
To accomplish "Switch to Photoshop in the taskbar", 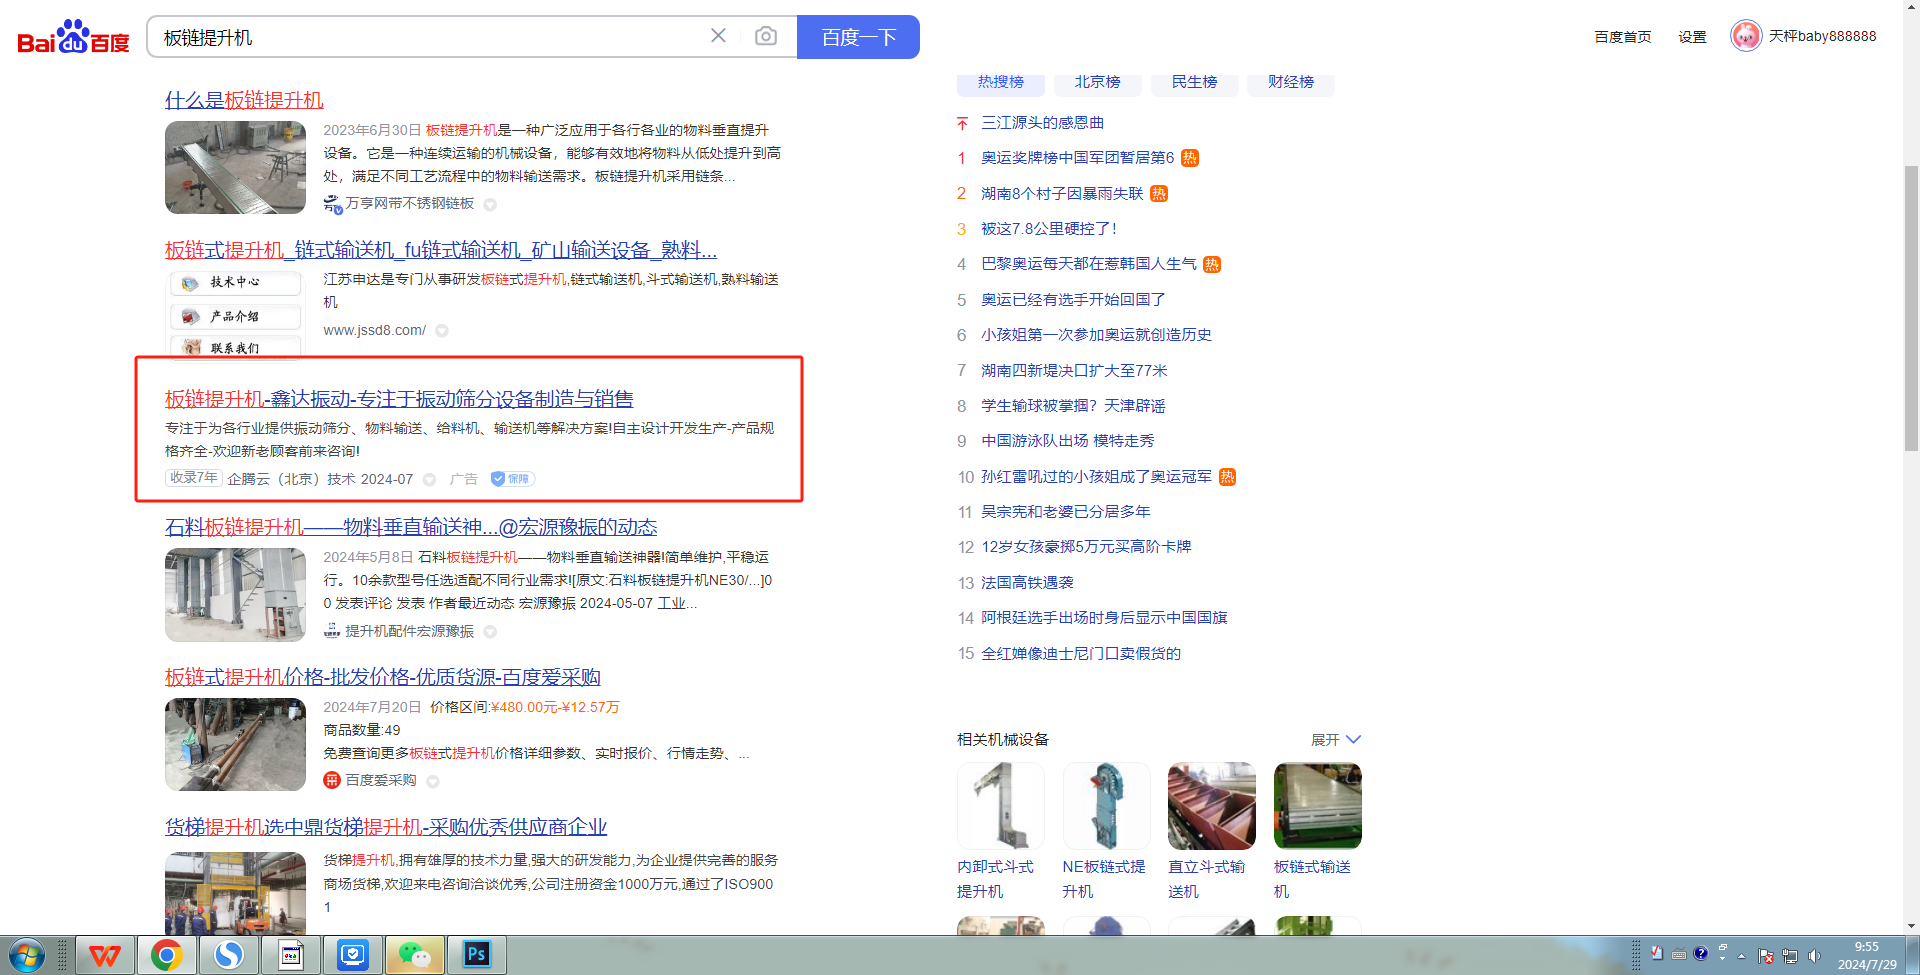I will (477, 956).
